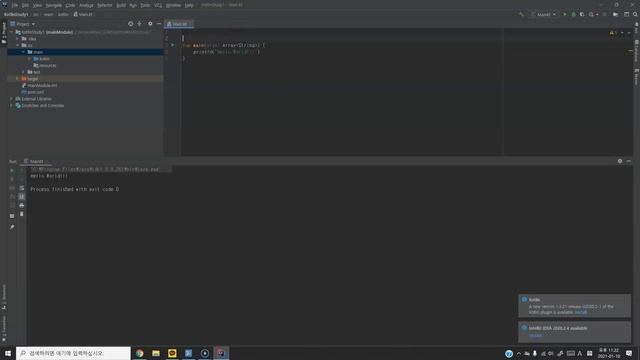Open the Maven tool window side tab

[x=636, y=78]
